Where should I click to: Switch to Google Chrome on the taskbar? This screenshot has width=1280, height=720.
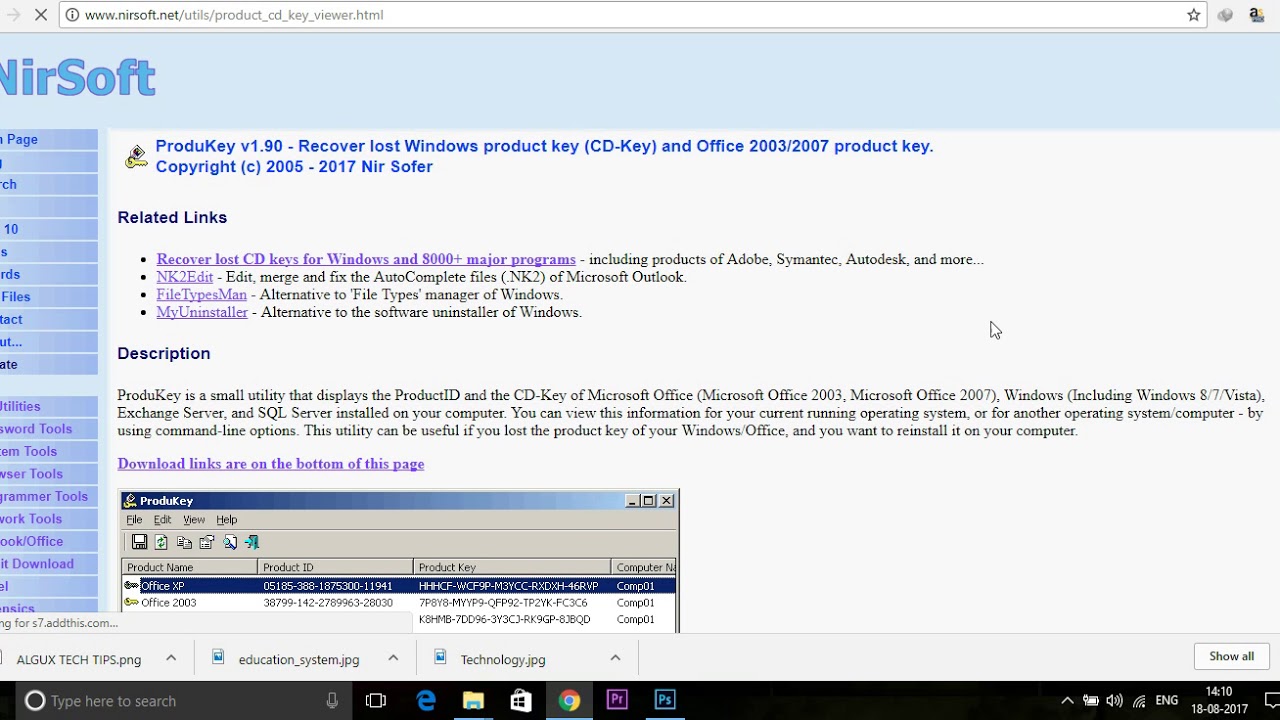click(x=569, y=701)
